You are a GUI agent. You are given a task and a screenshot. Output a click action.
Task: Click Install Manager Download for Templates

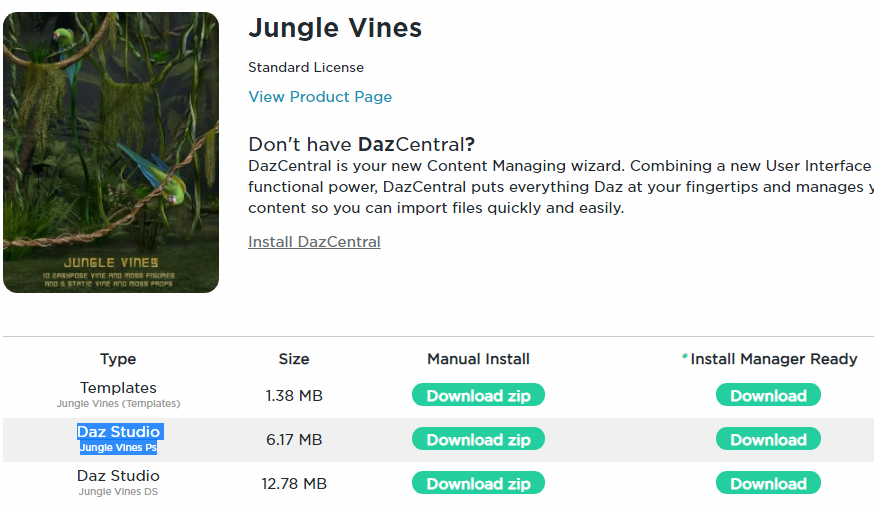768,395
